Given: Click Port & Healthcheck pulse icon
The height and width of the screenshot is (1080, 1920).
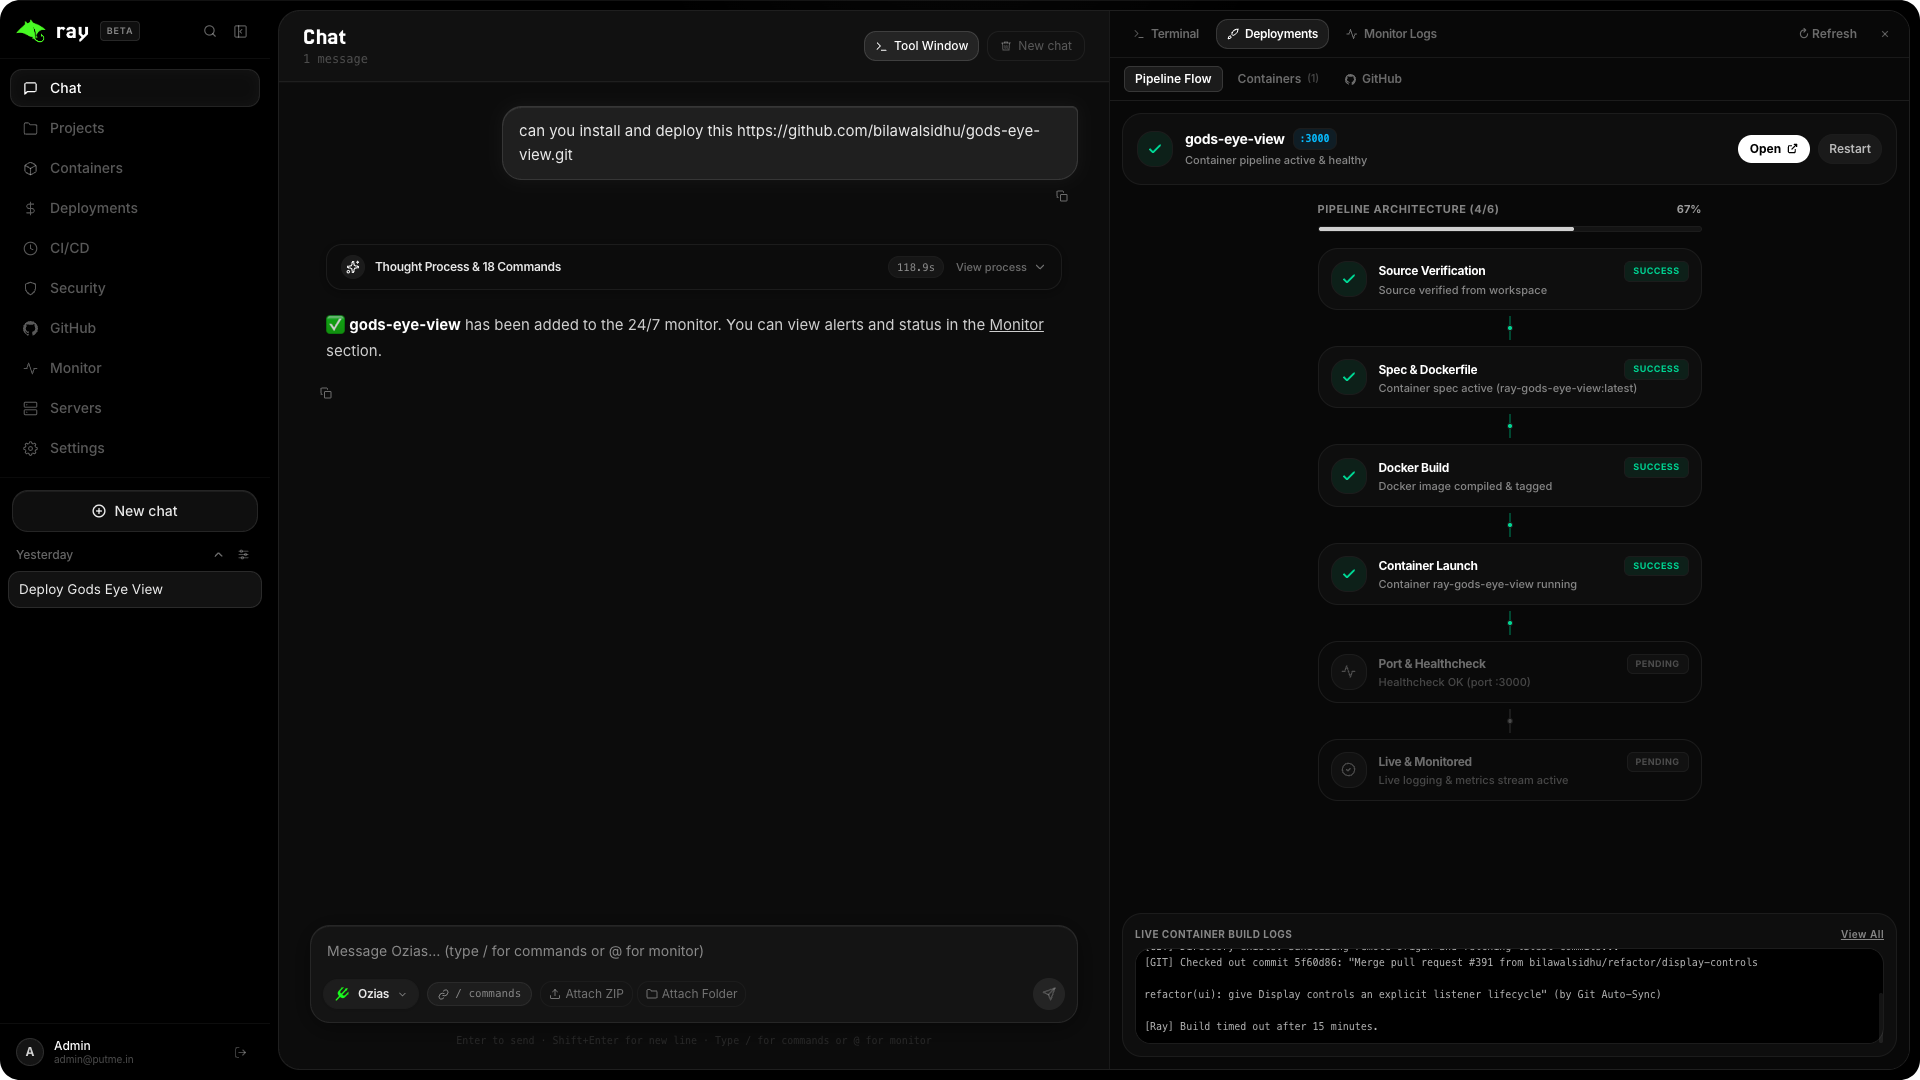Looking at the screenshot, I should [1349, 672].
